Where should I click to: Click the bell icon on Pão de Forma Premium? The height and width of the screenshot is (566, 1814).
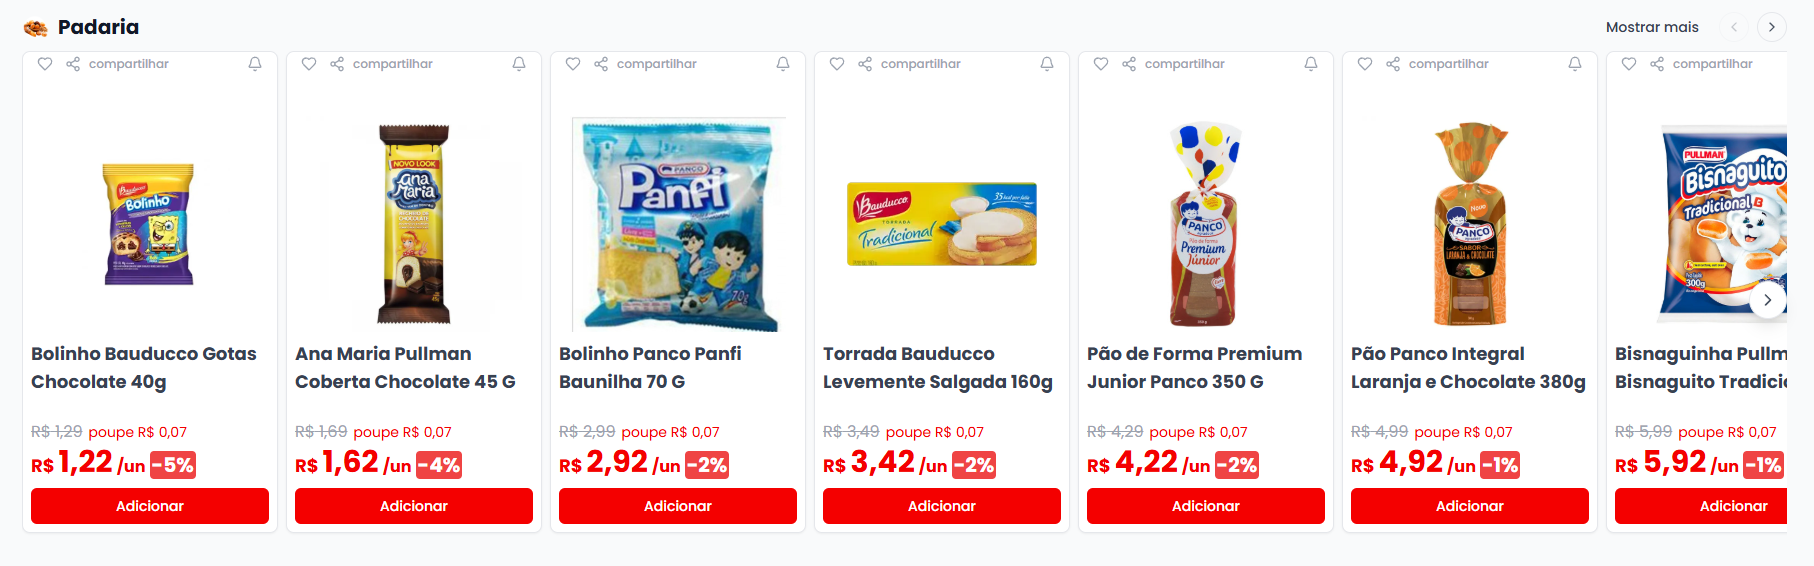pos(1311,64)
